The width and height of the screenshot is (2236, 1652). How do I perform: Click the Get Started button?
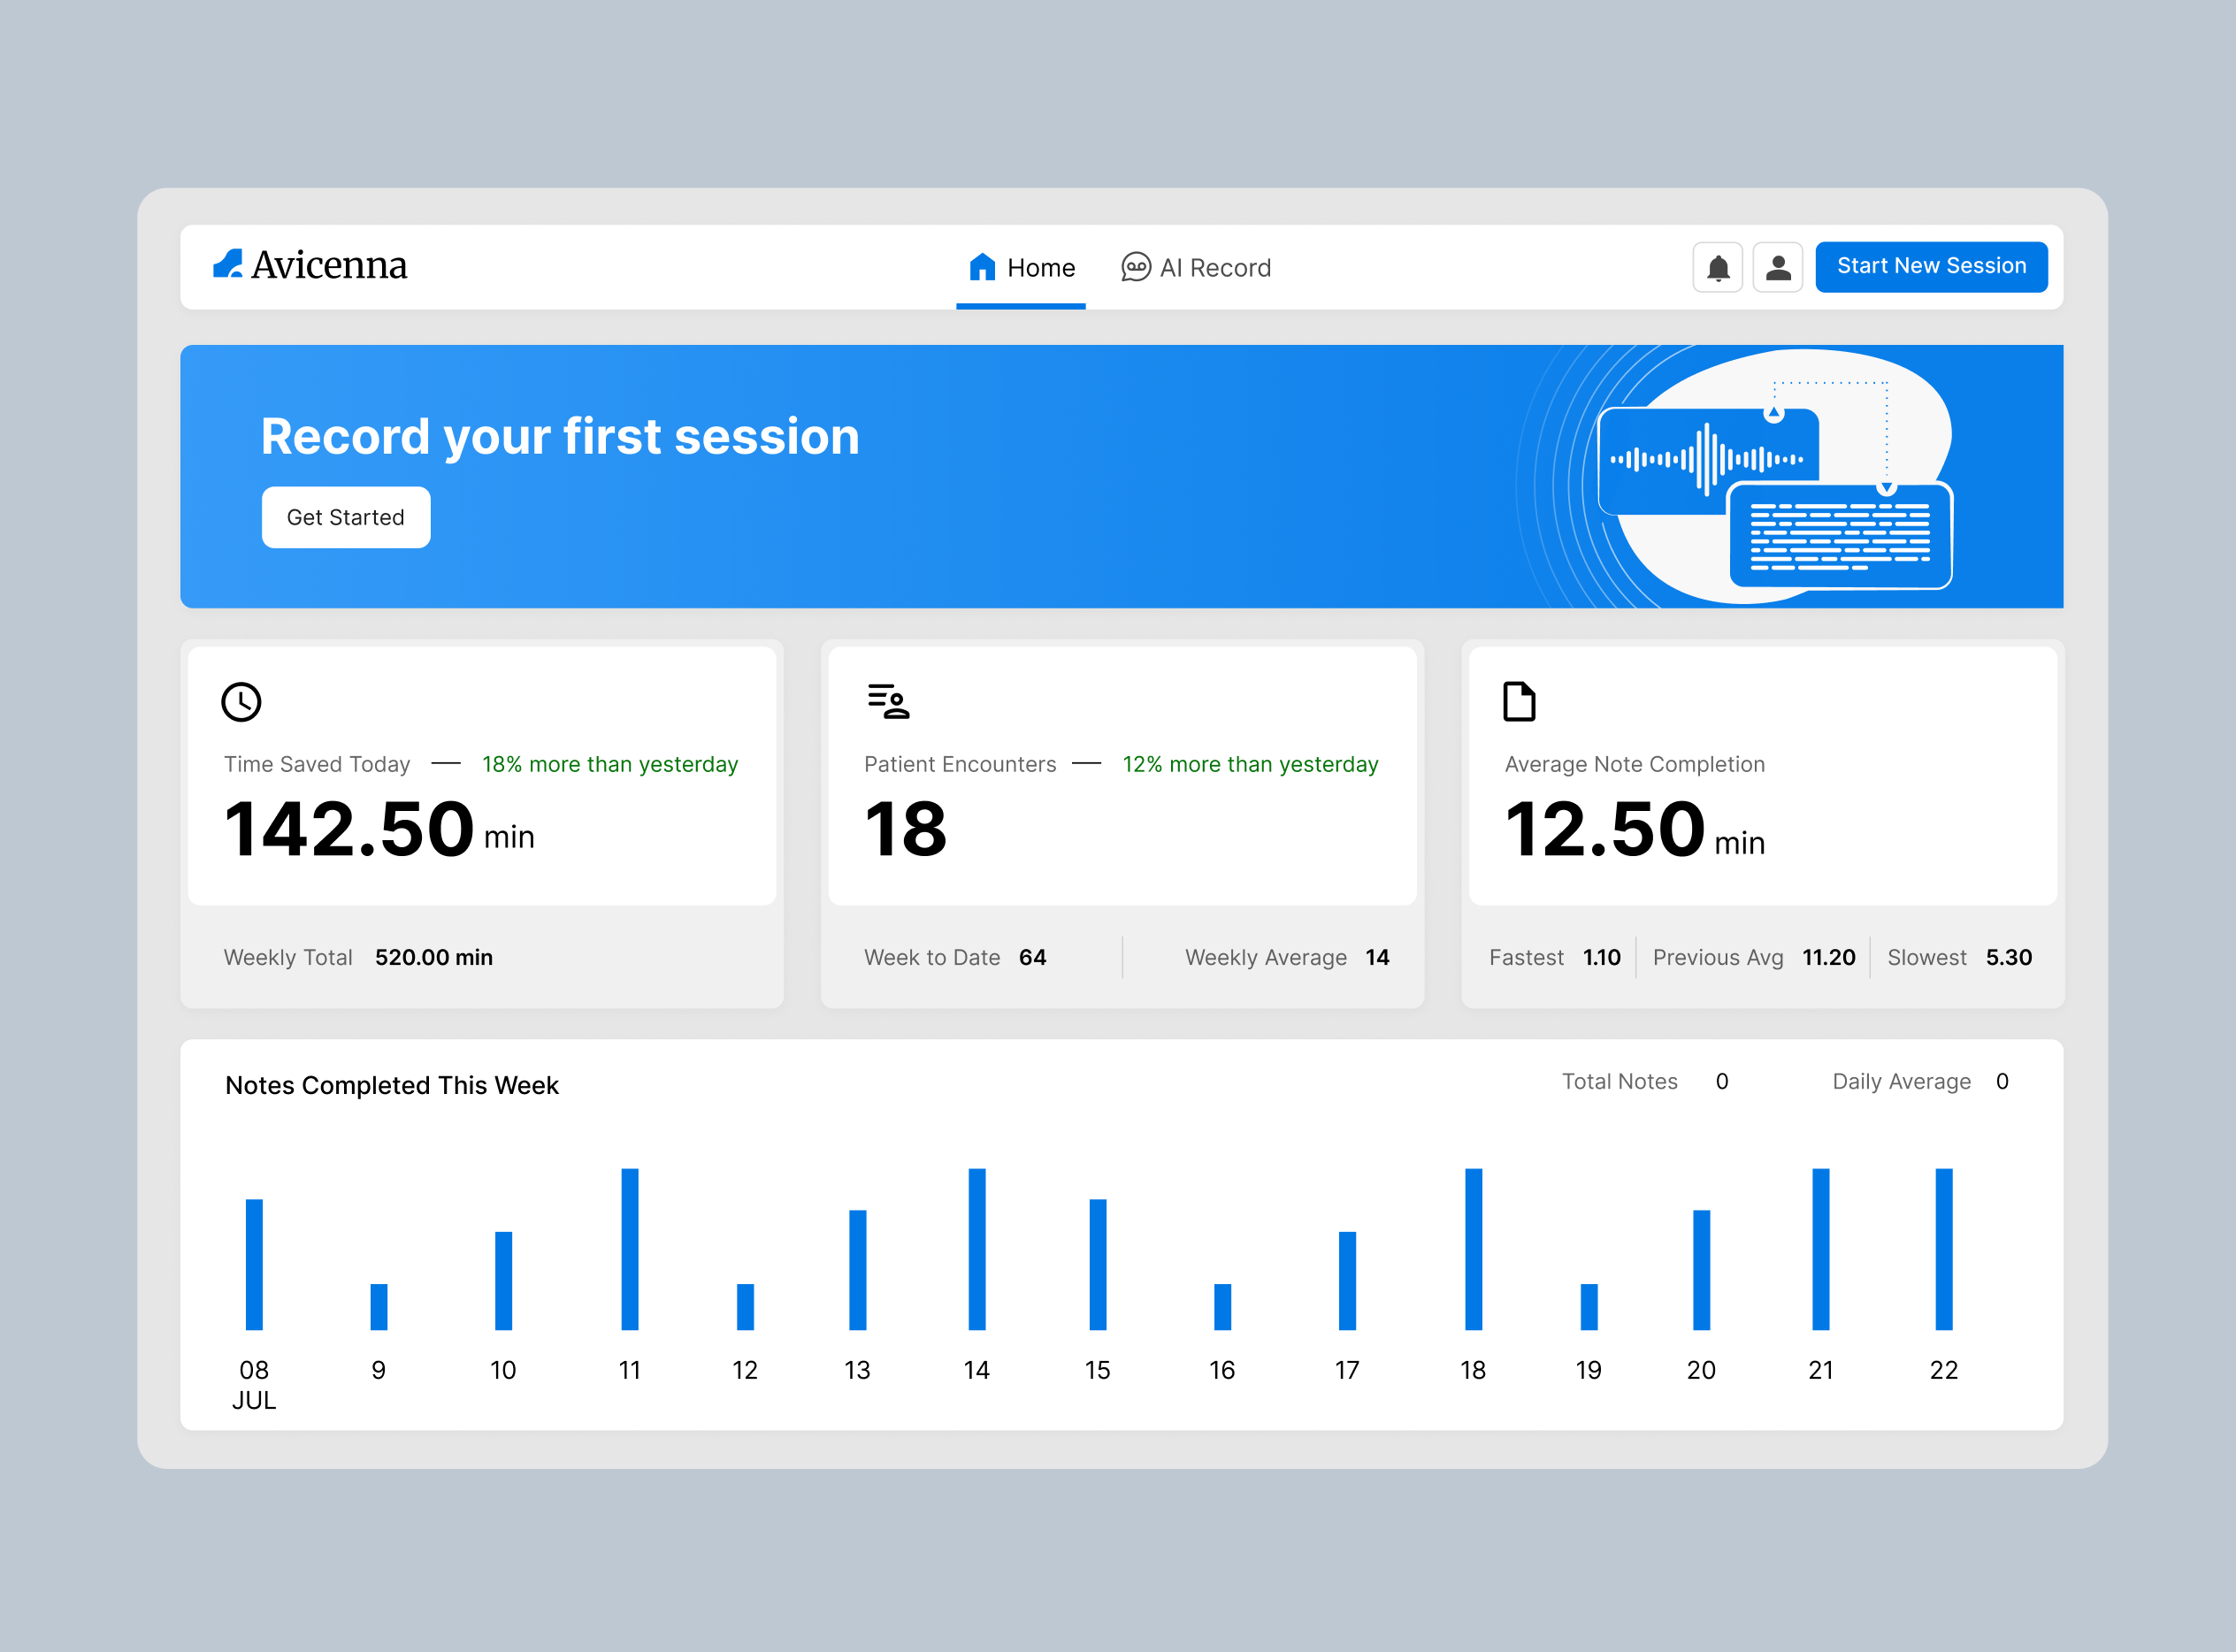click(346, 517)
